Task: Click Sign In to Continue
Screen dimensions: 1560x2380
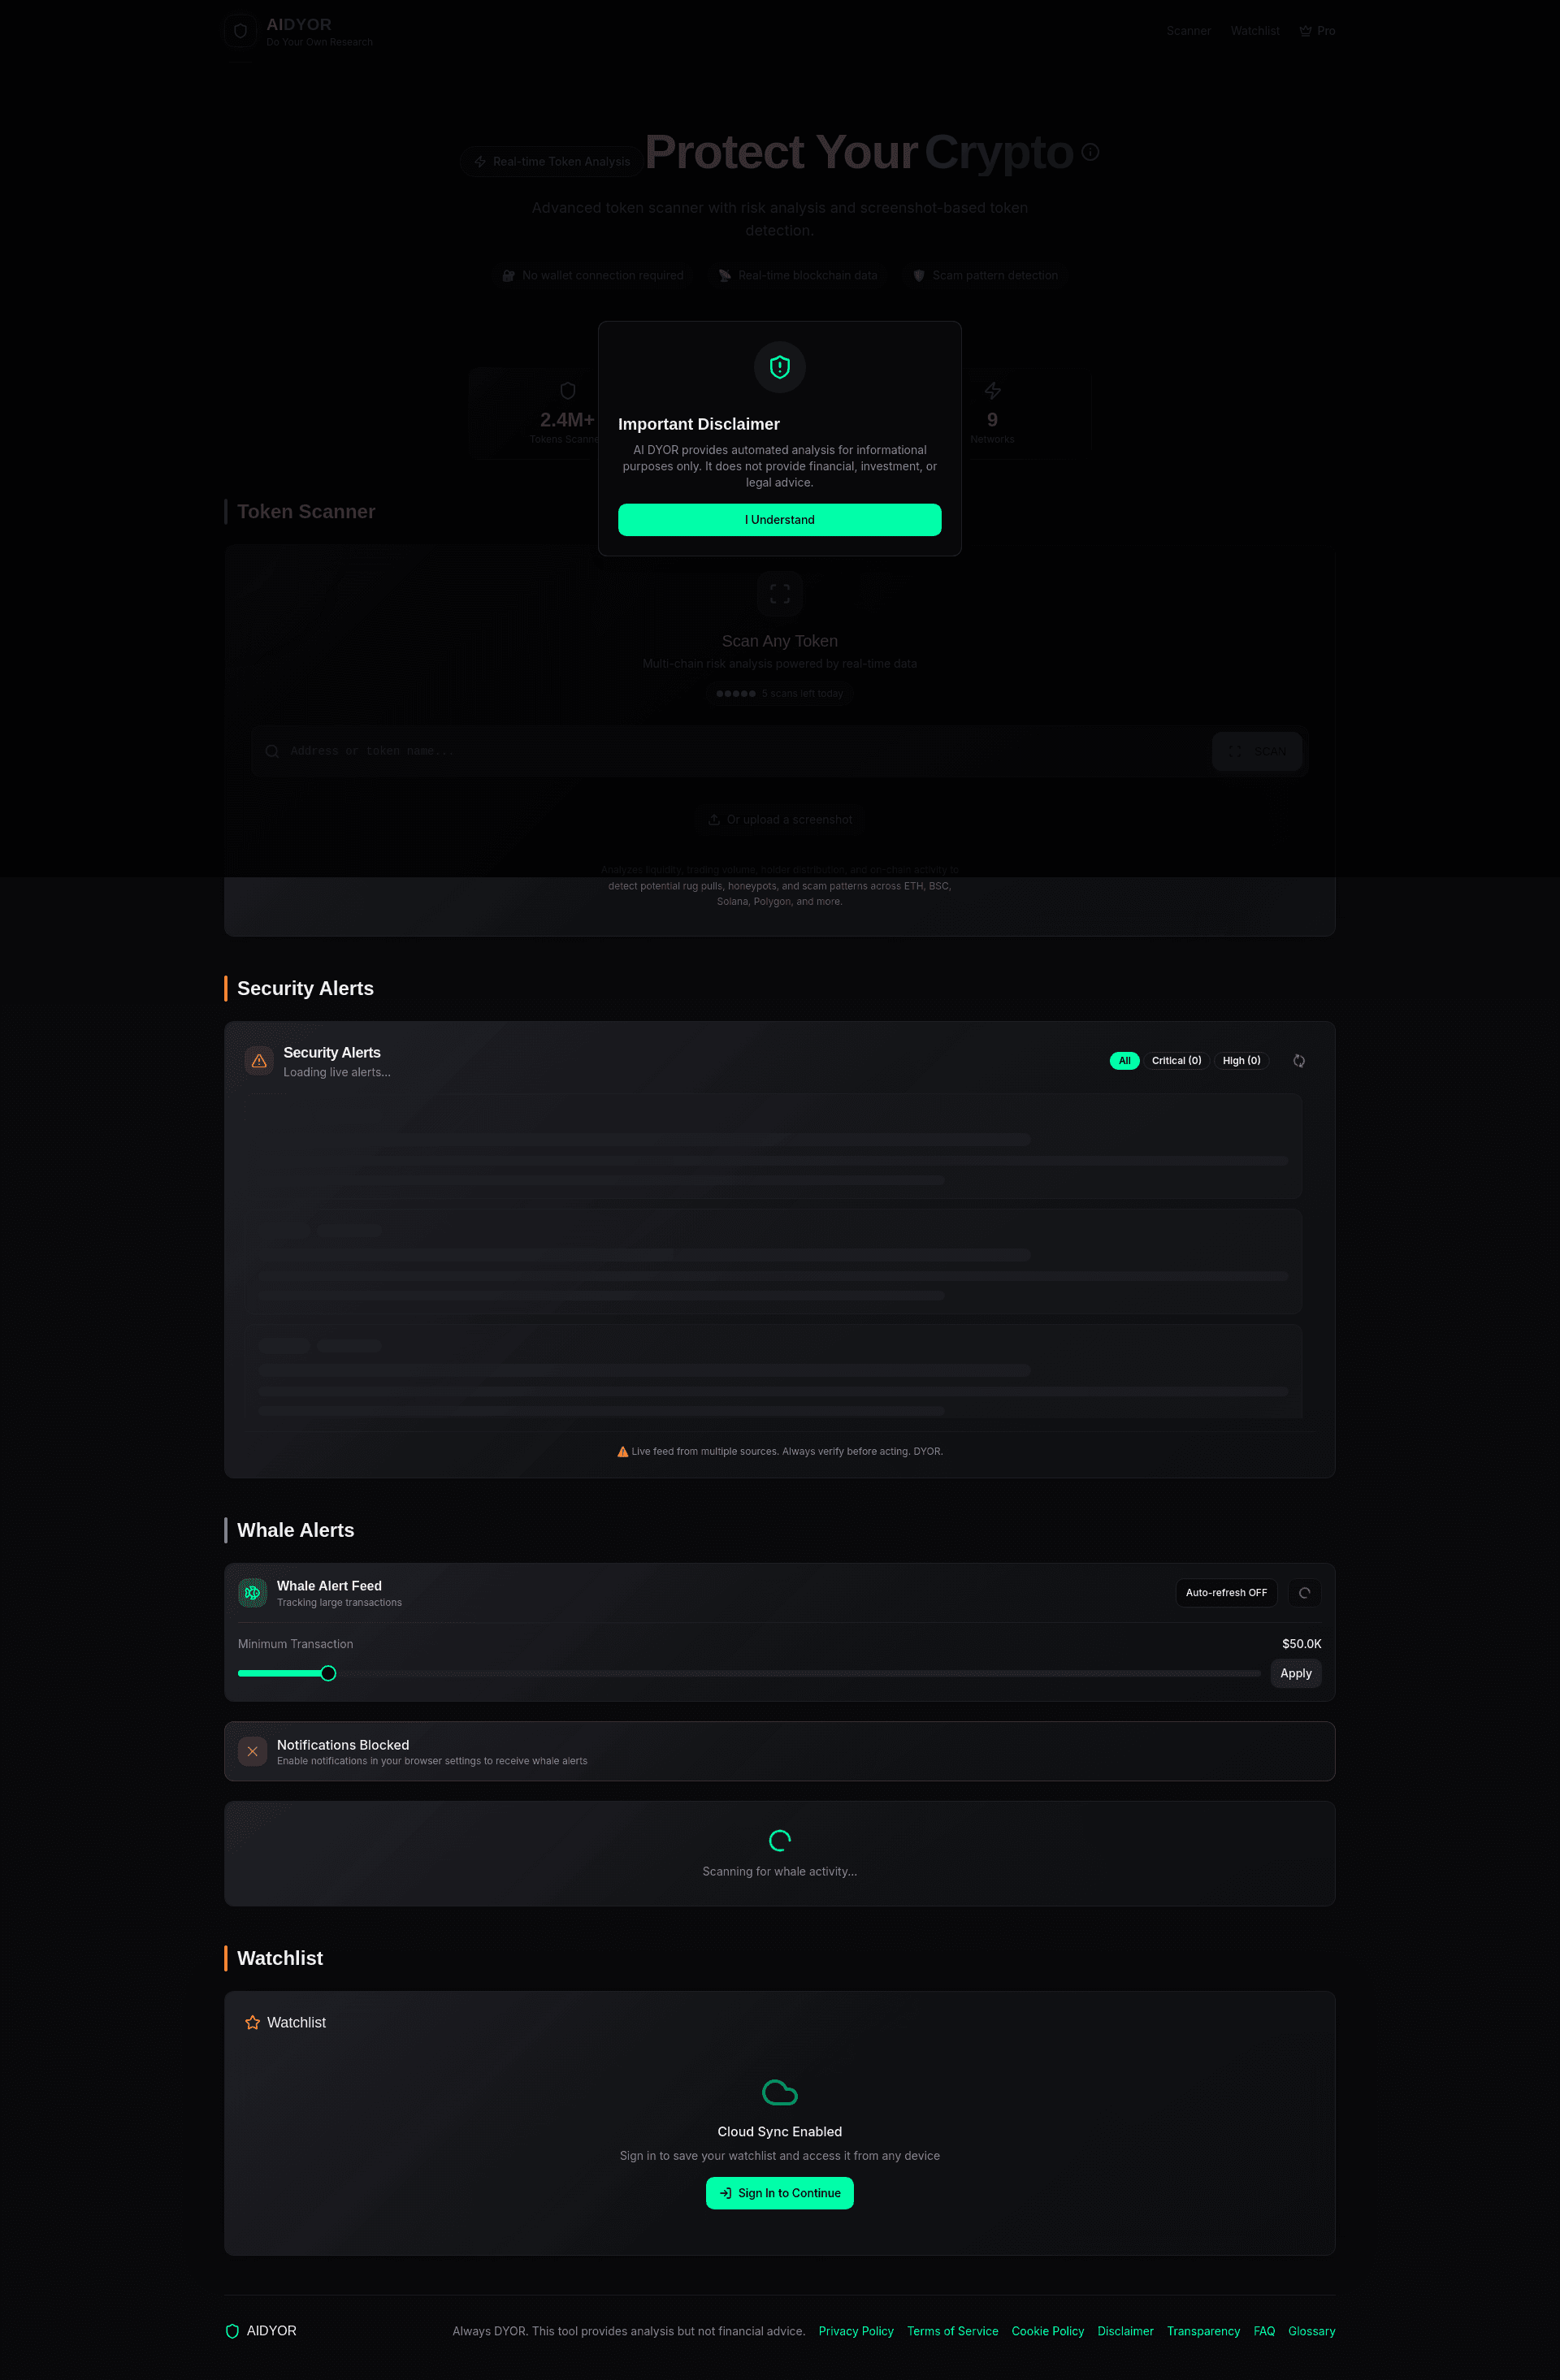Action: click(779, 2193)
